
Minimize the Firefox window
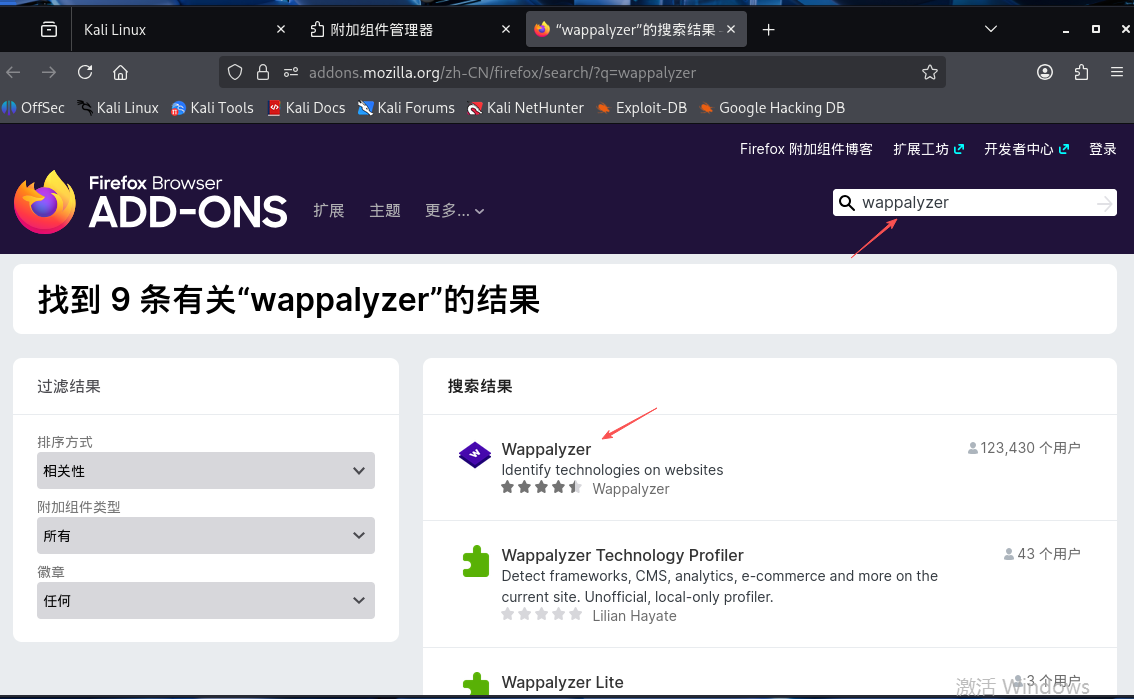pos(1065,30)
